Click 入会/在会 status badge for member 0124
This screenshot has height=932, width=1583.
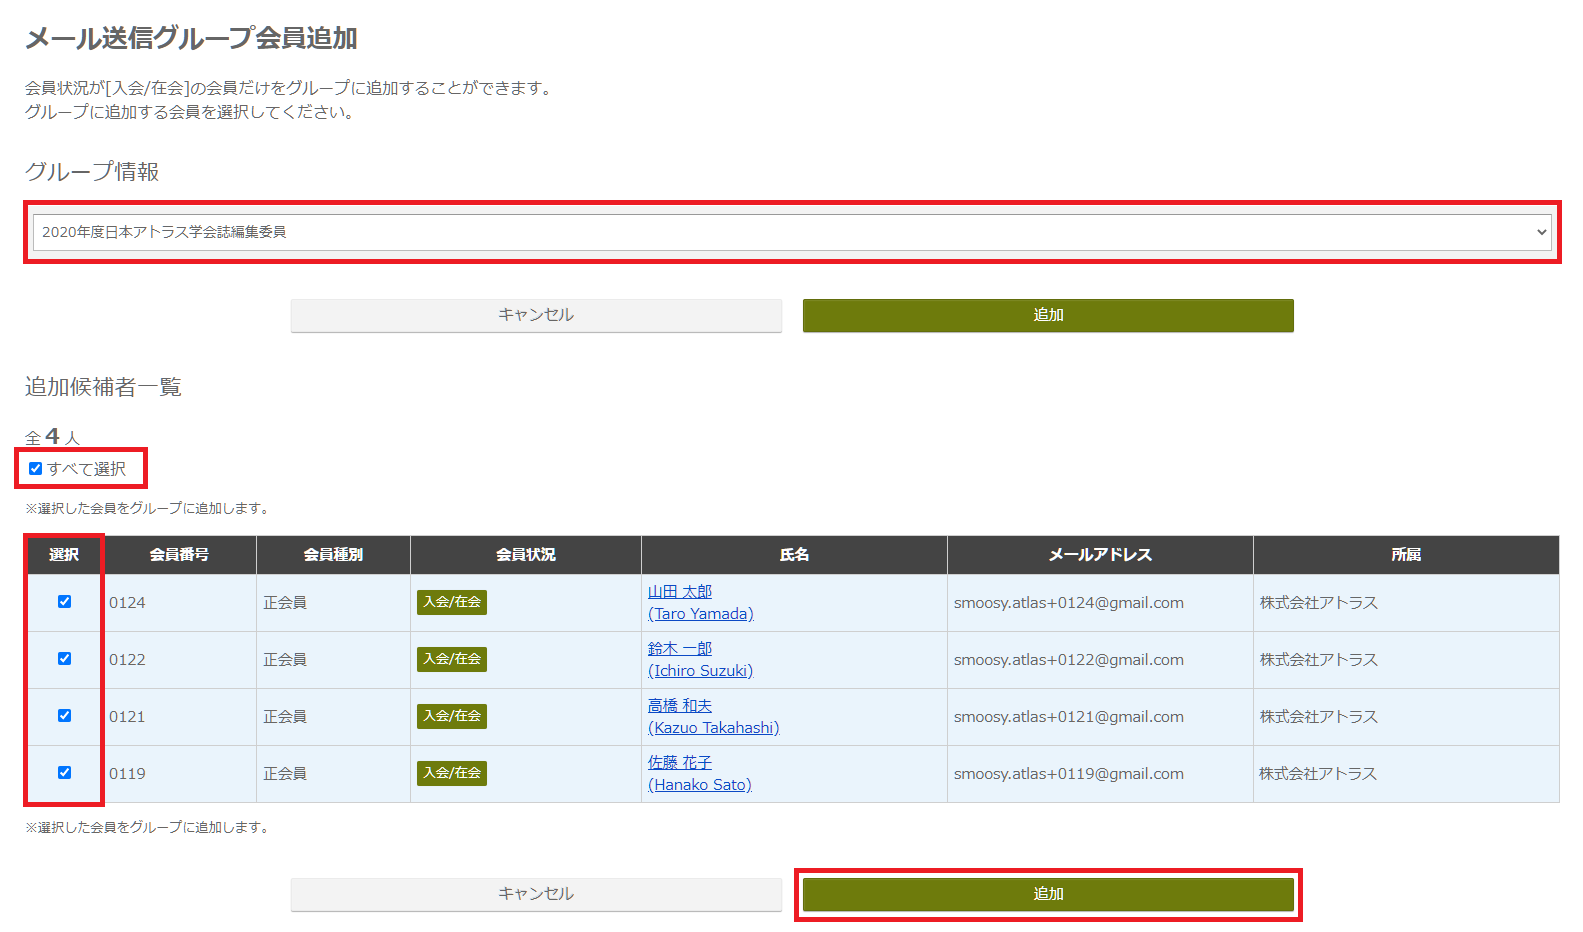tap(452, 602)
